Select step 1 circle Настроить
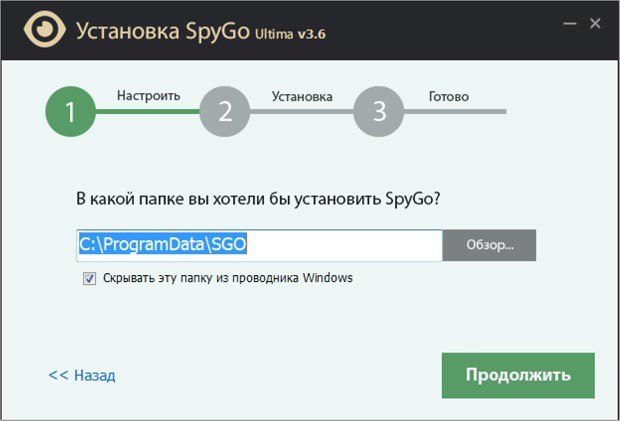The height and width of the screenshot is (421, 620). pyautogui.click(x=71, y=111)
